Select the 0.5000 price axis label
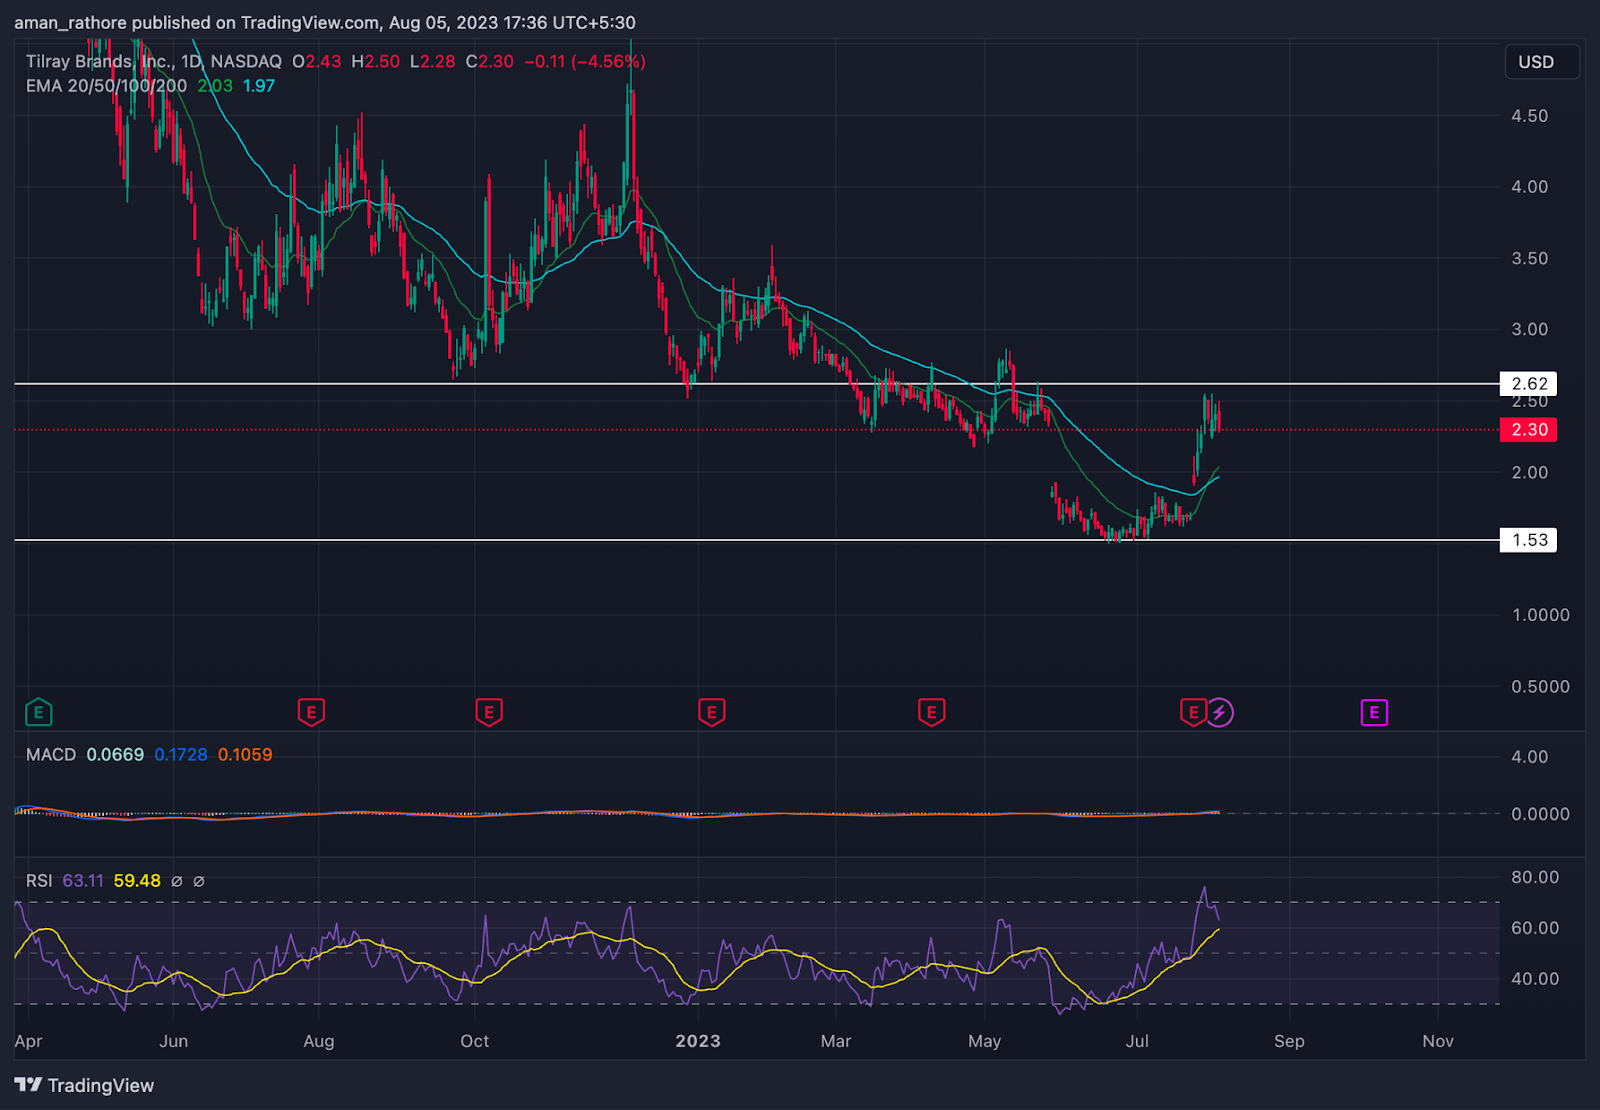 point(1541,687)
